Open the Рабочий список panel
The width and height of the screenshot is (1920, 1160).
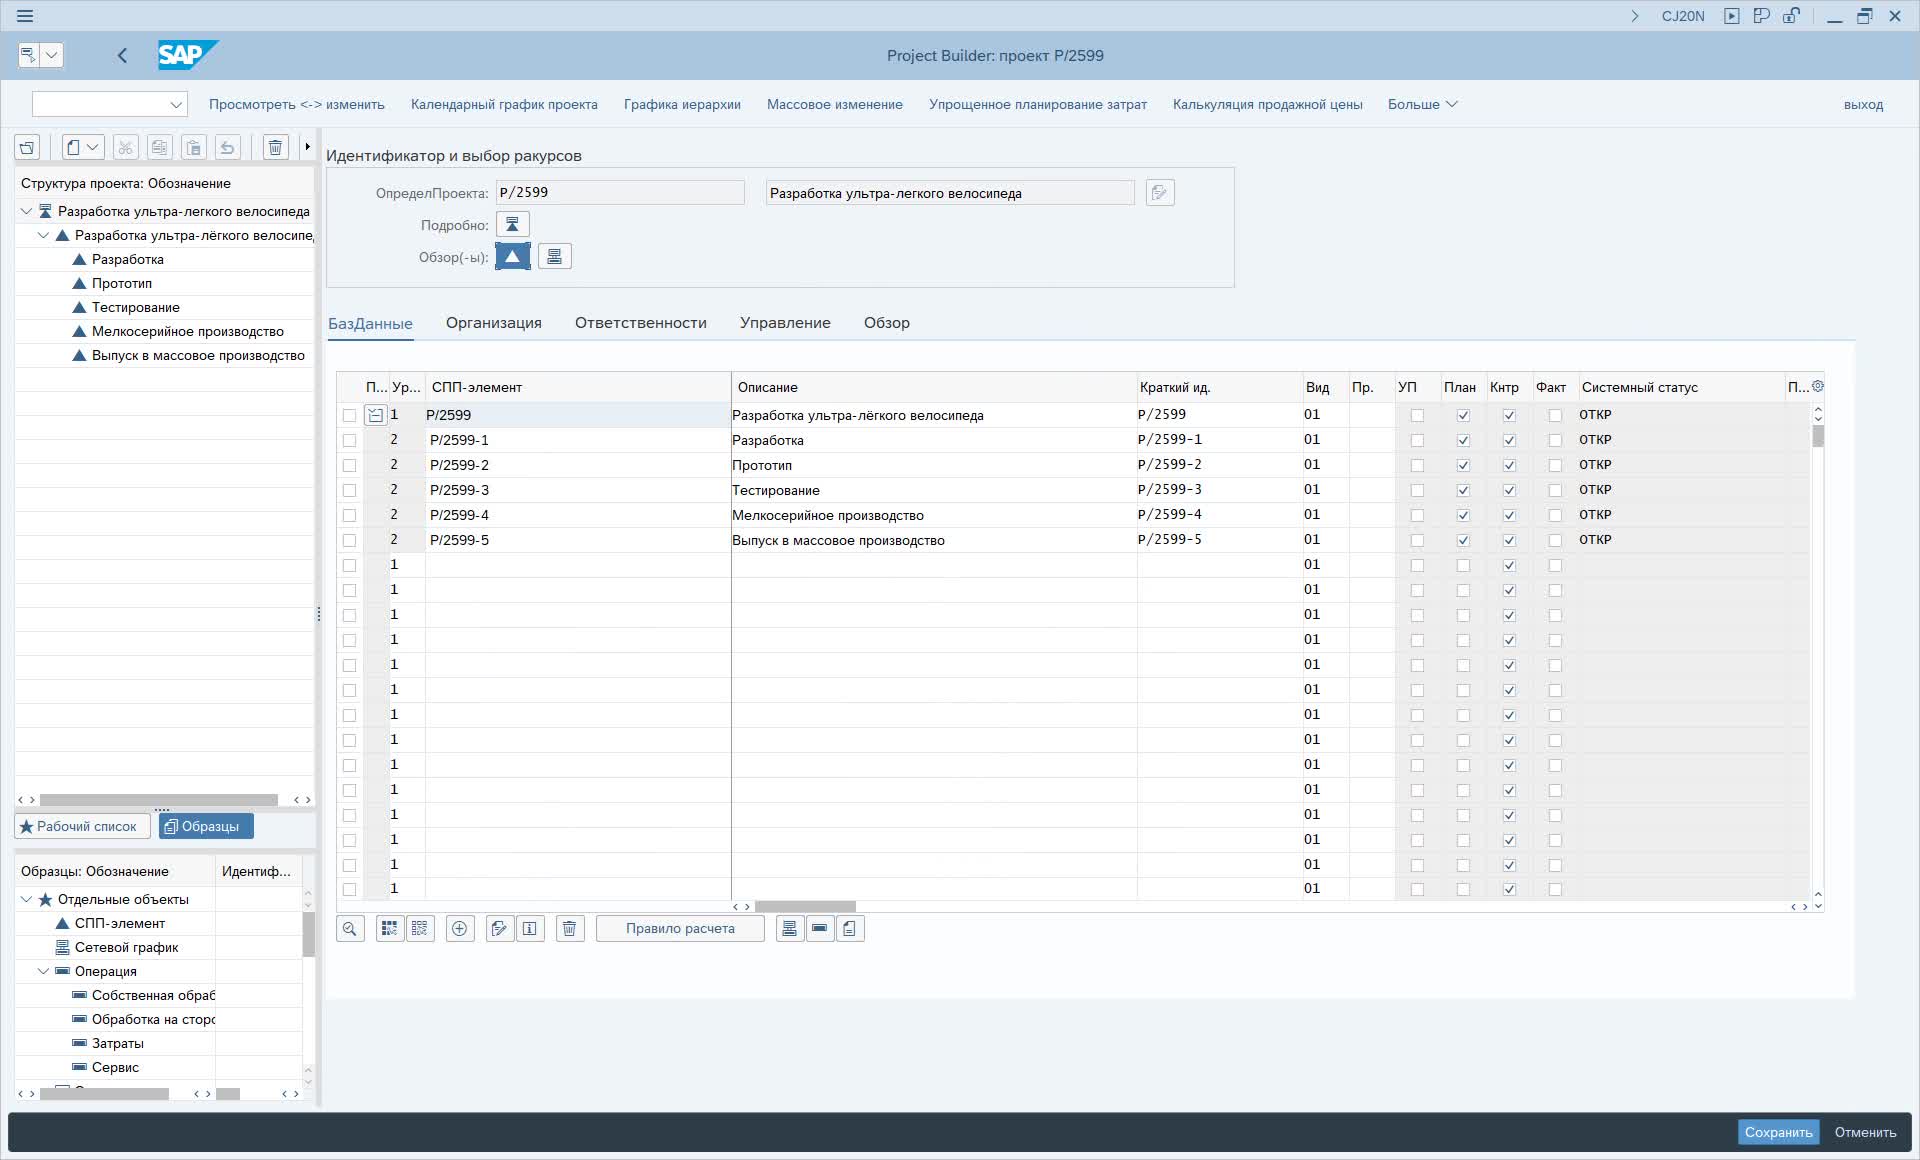[83, 826]
